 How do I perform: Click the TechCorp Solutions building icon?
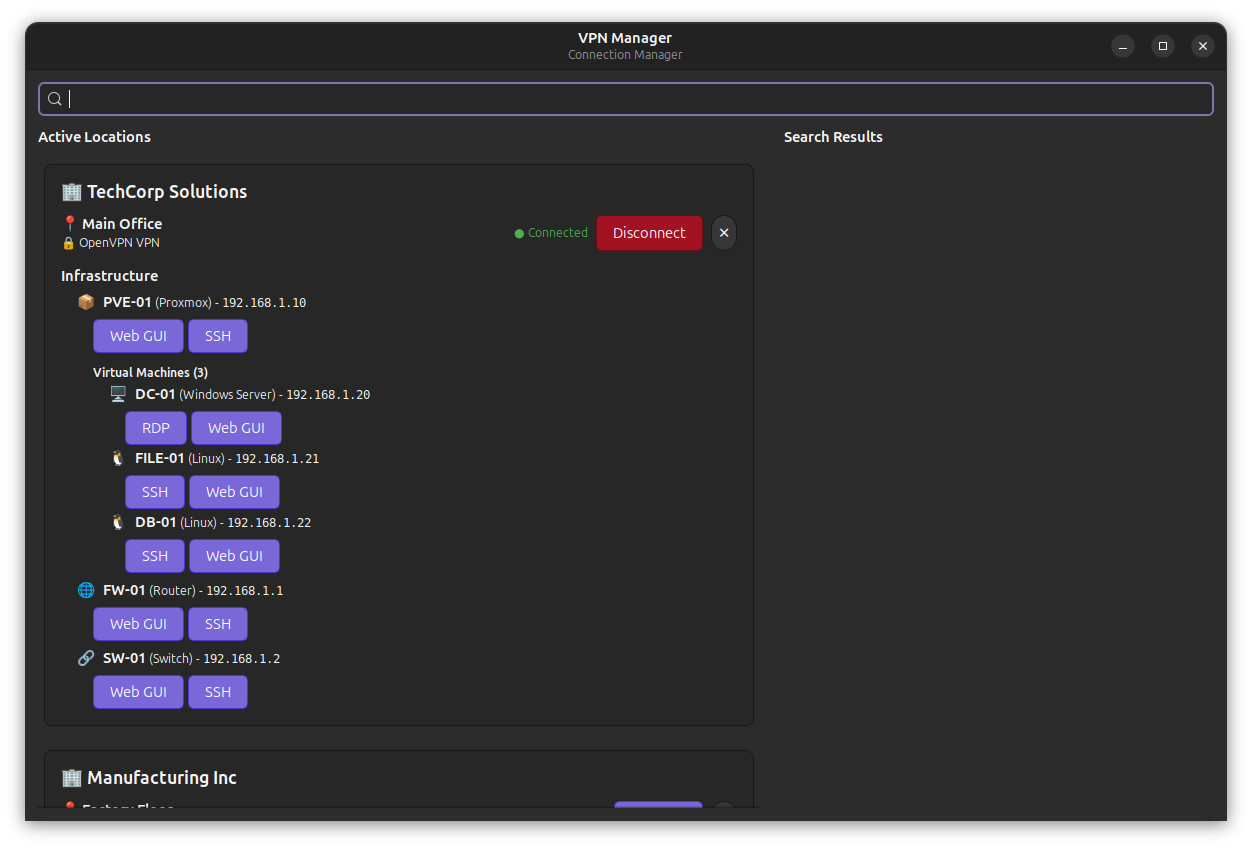pyautogui.click(x=71, y=191)
